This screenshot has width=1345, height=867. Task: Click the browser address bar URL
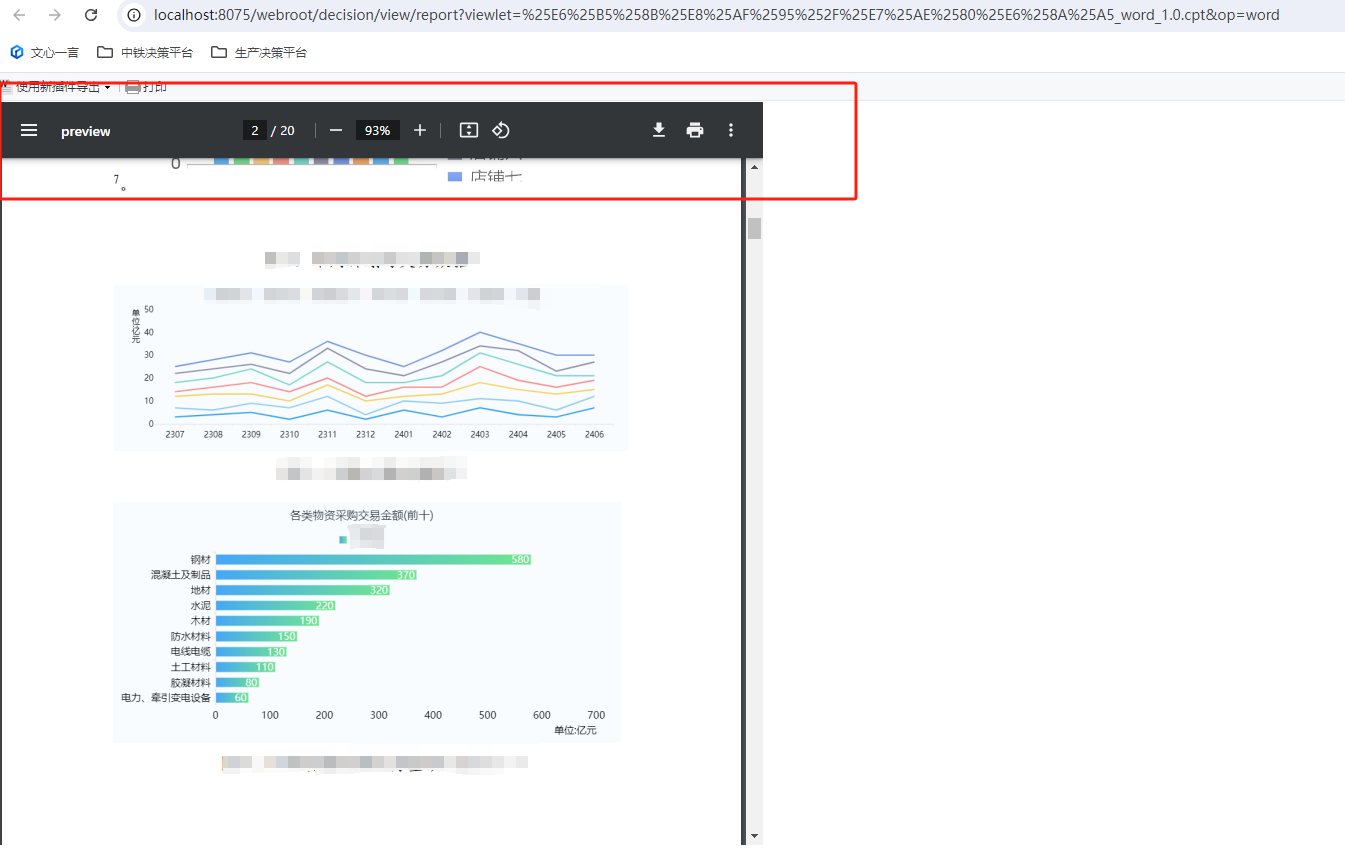click(717, 15)
